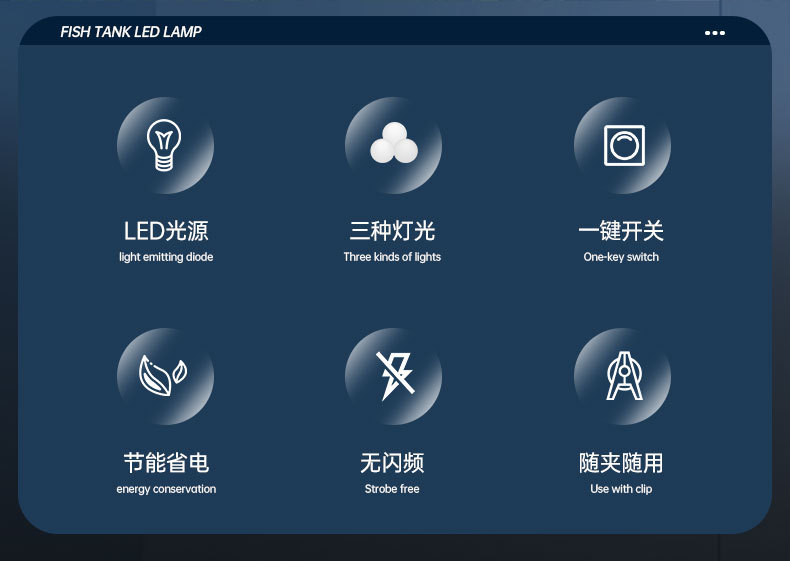Select the 节能省电 heading
The image size is (790, 561).
pyautogui.click(x=166, y=463)
